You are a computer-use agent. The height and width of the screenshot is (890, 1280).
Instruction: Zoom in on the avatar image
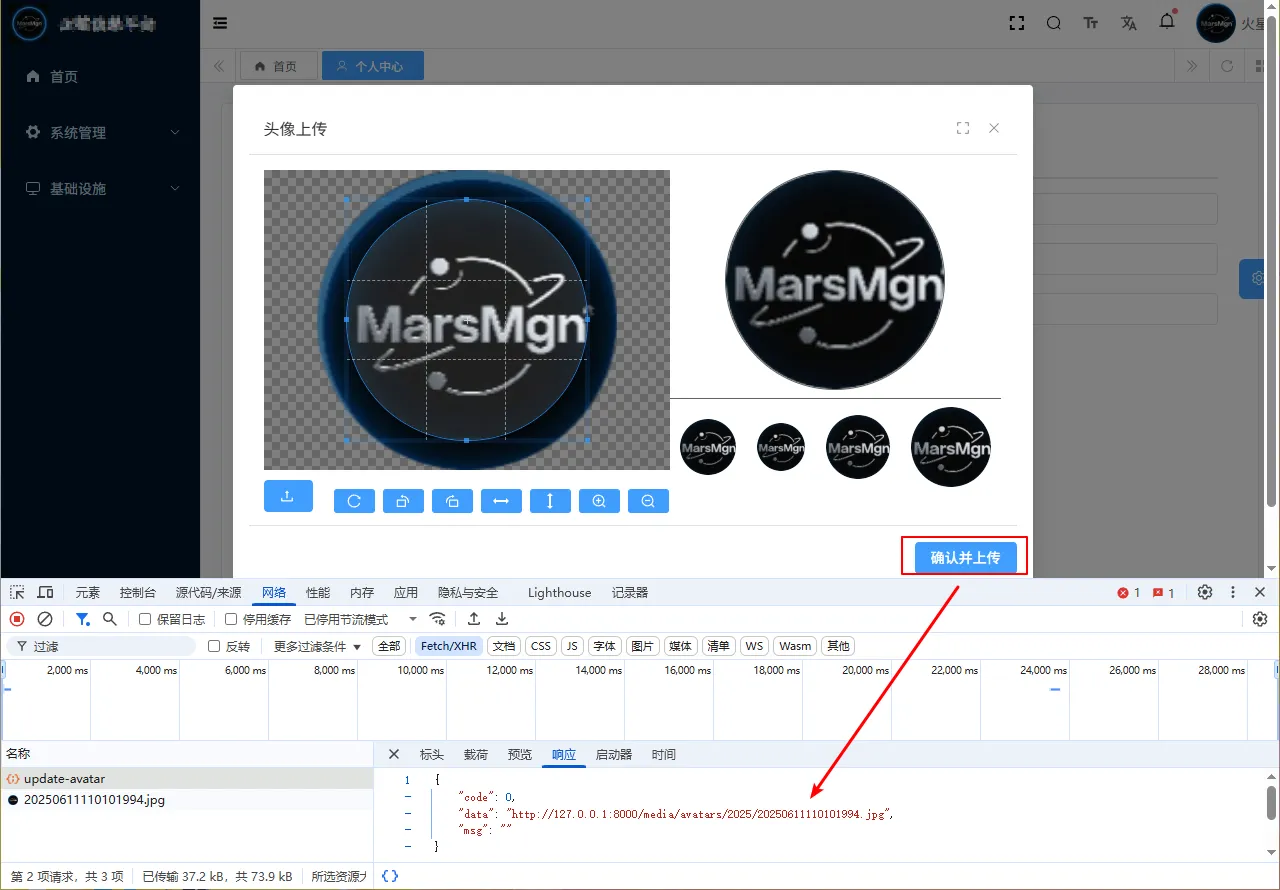tap(599, 501)
